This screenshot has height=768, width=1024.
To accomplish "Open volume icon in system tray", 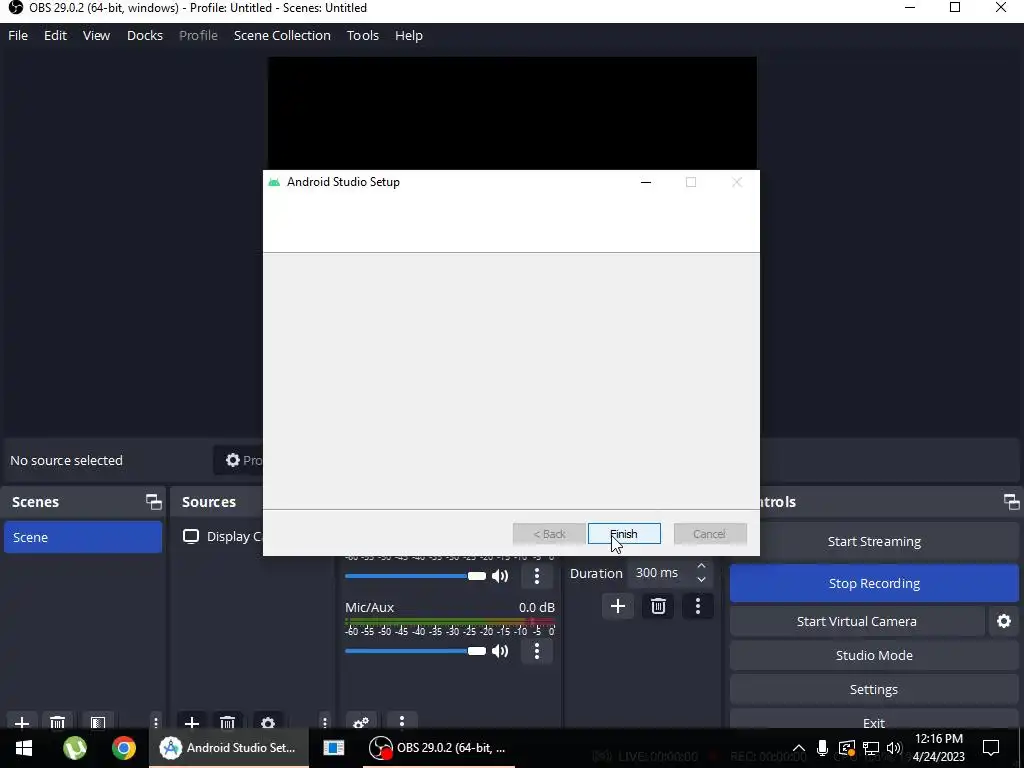I will coord(894,748).
